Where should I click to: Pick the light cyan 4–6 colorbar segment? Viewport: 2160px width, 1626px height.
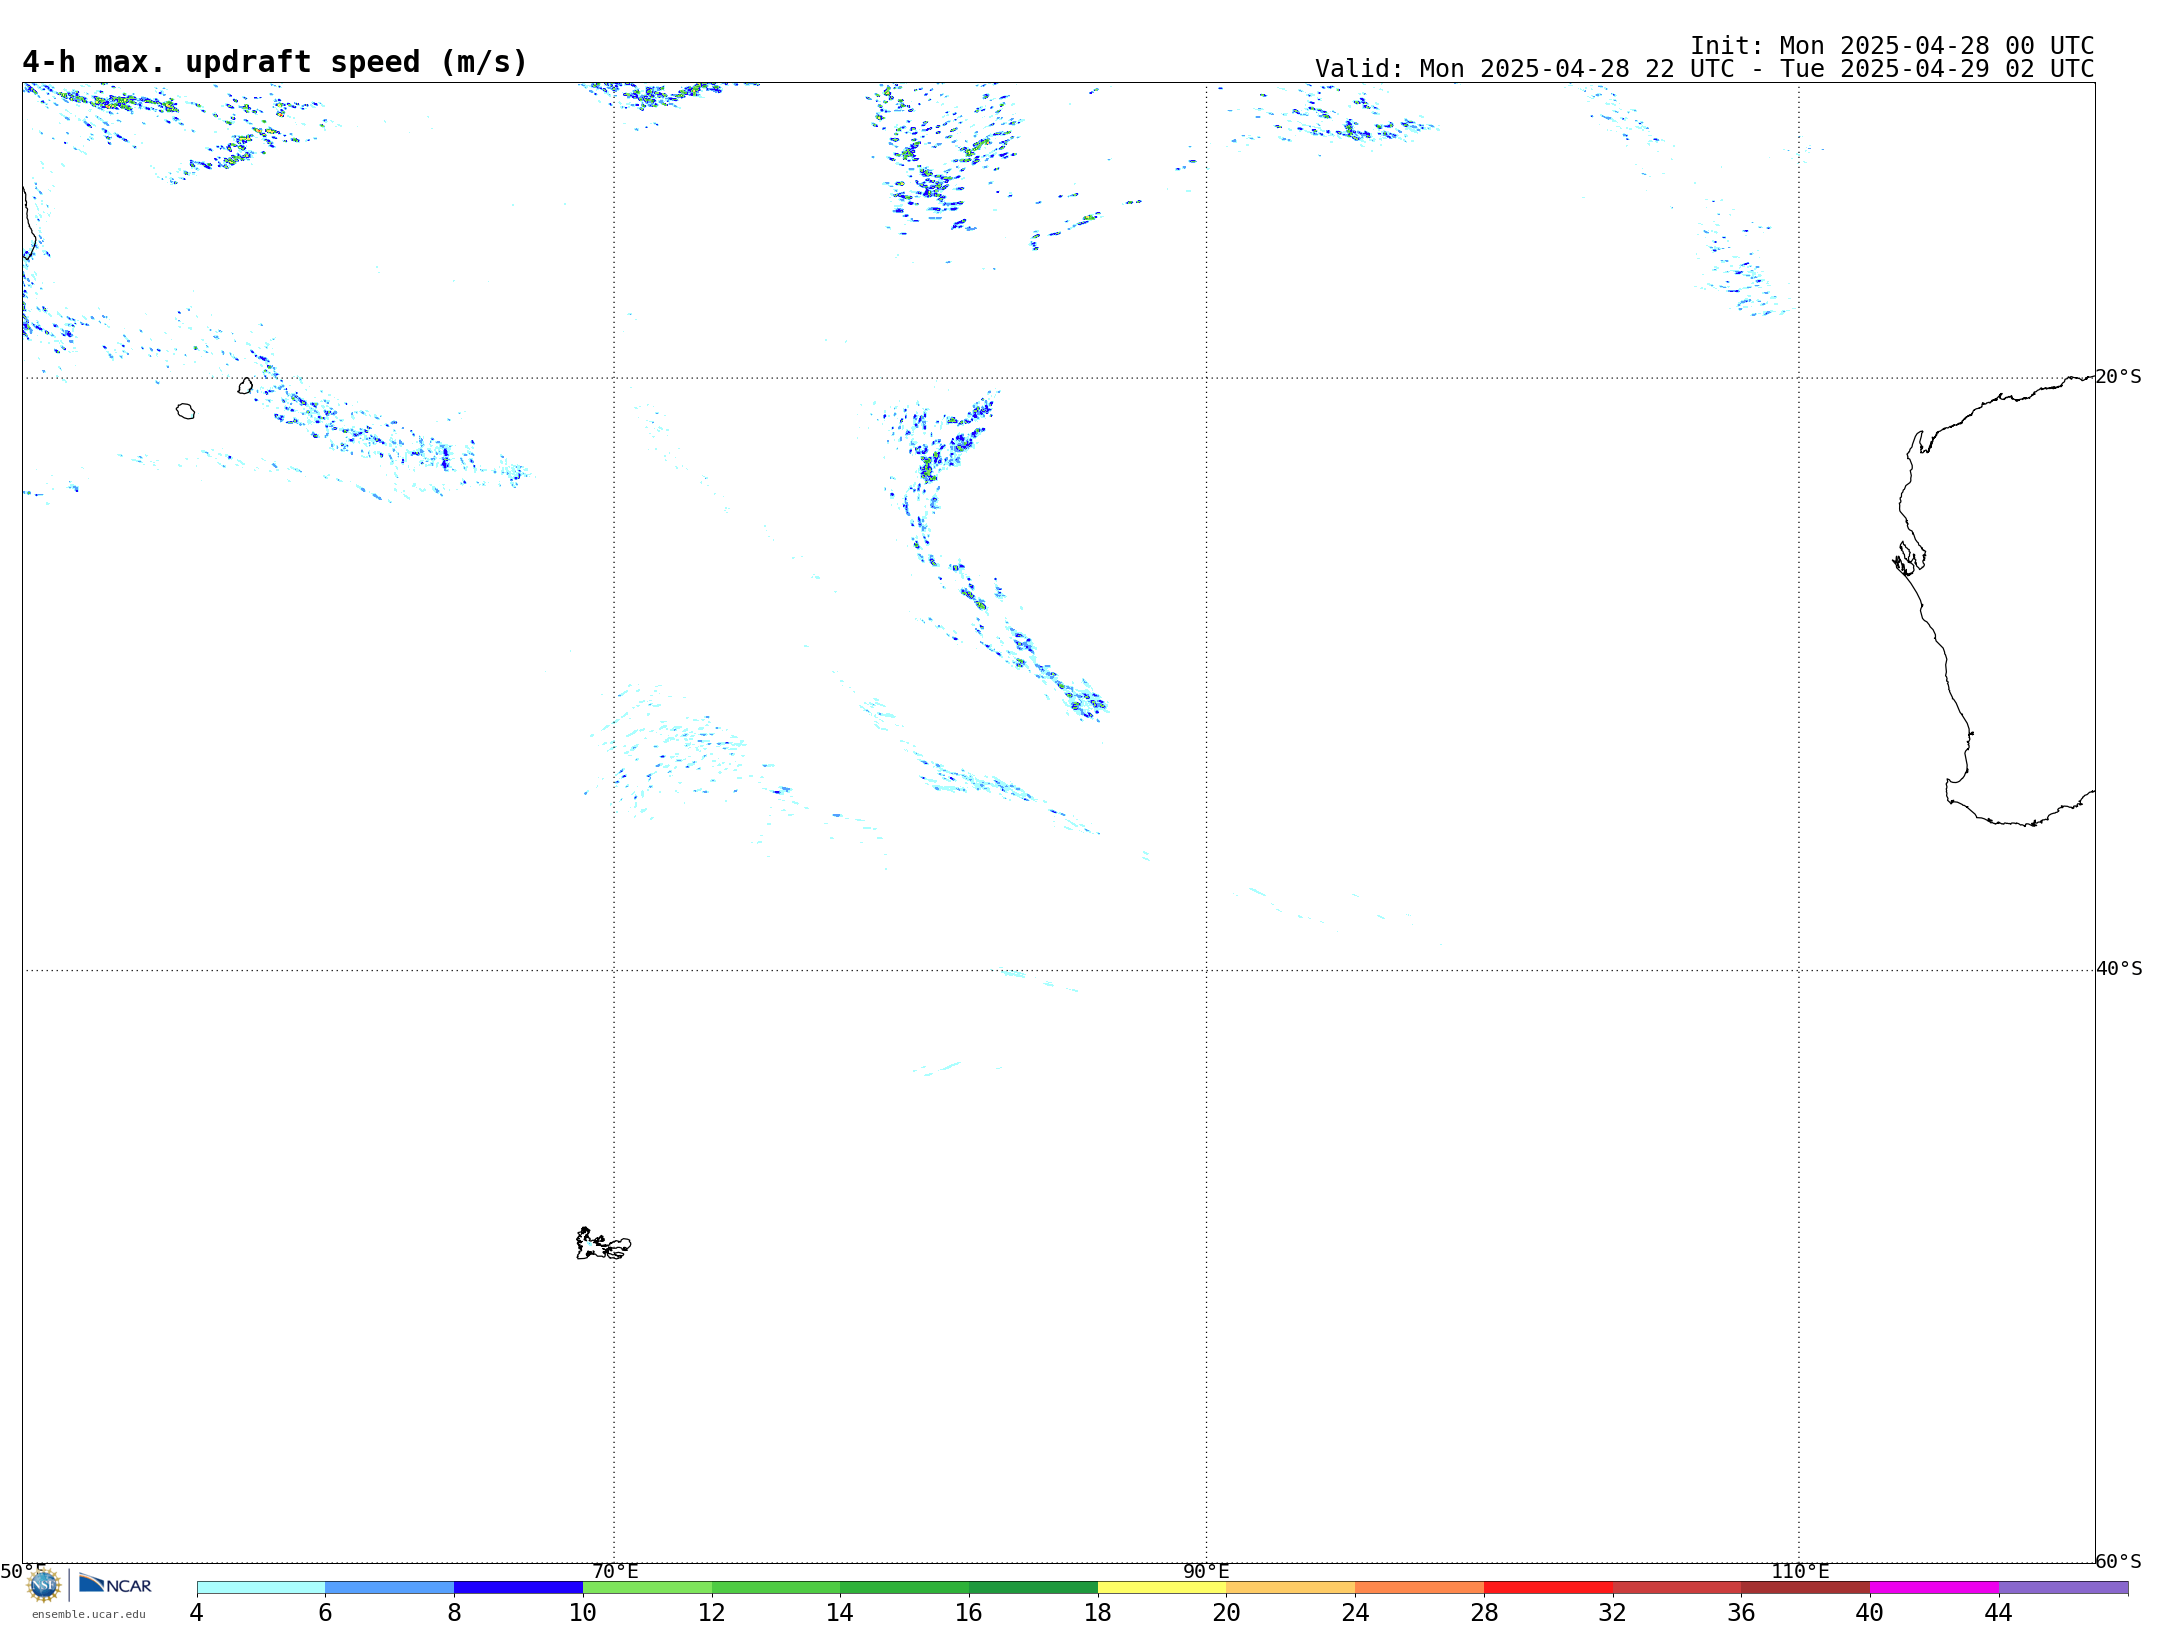pyautogui.click(x=261, y=1587)
